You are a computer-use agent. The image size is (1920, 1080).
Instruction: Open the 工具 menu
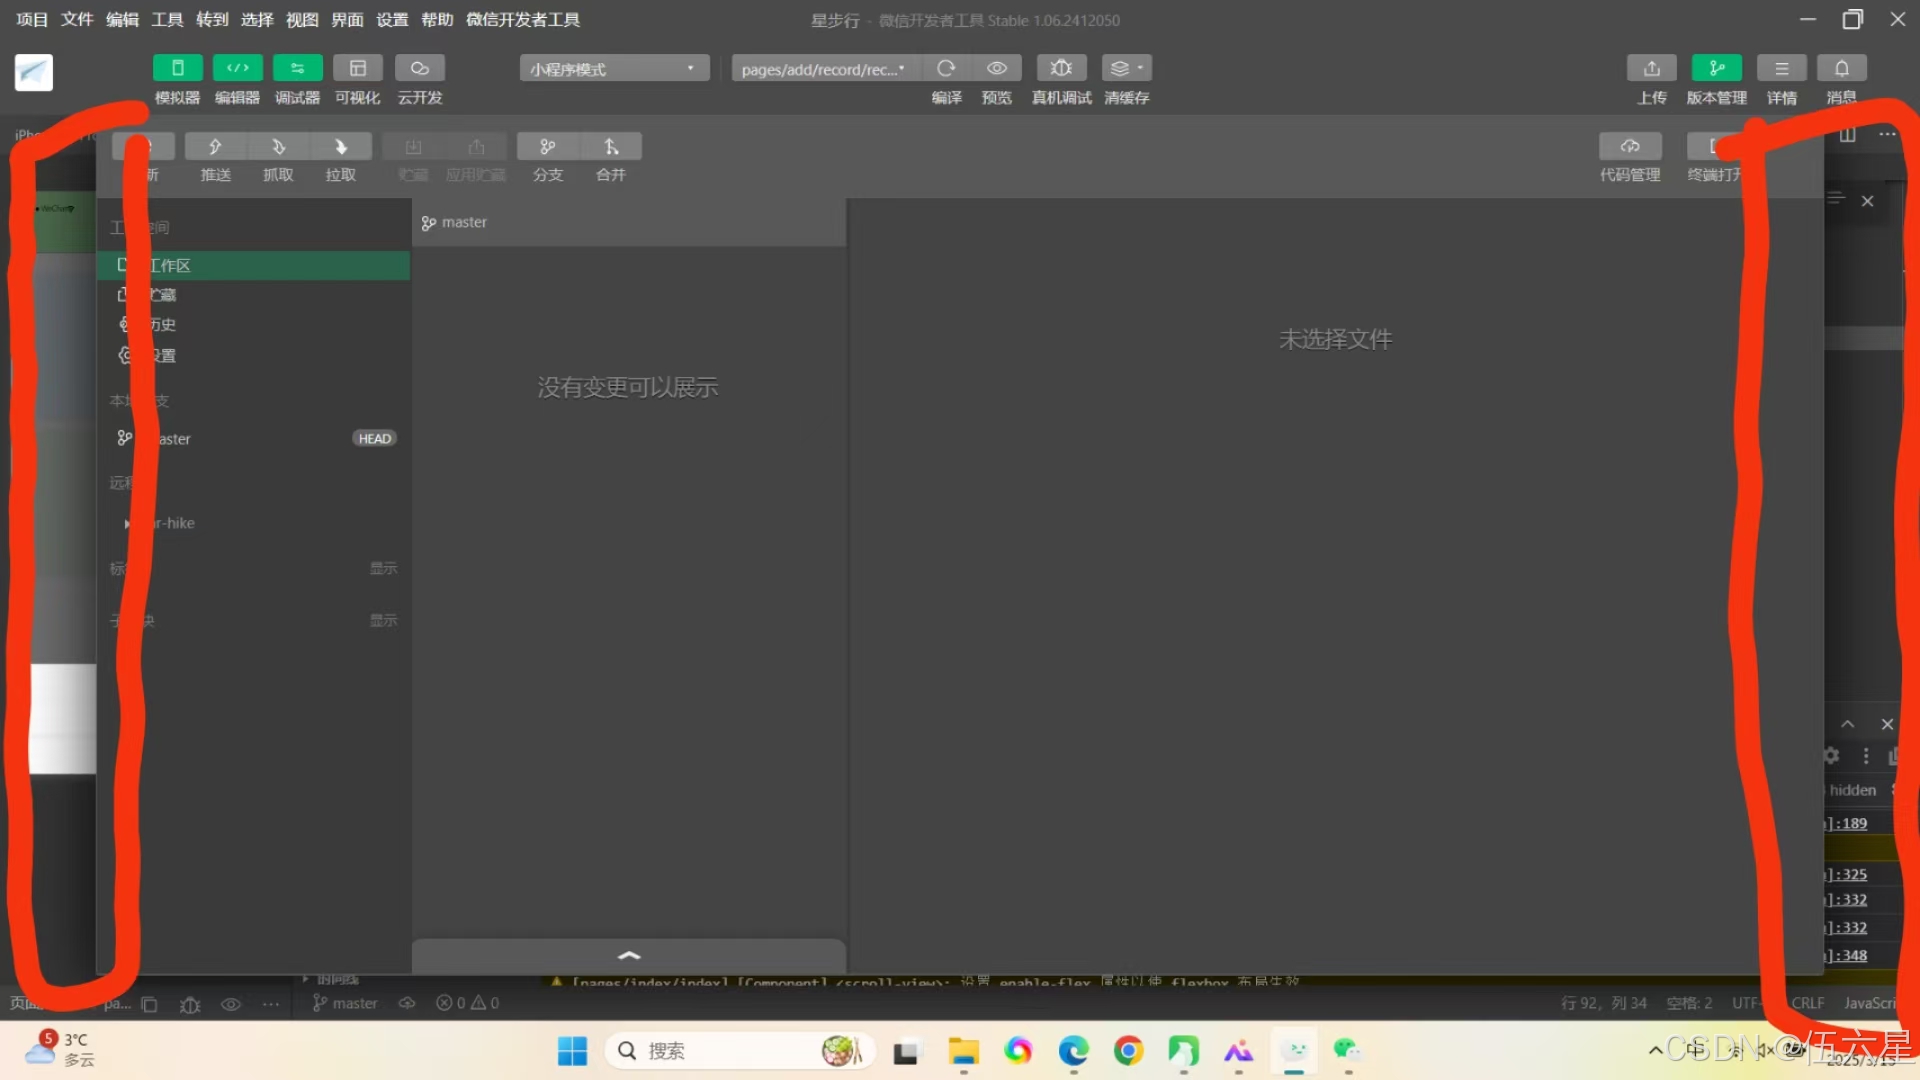167,20
